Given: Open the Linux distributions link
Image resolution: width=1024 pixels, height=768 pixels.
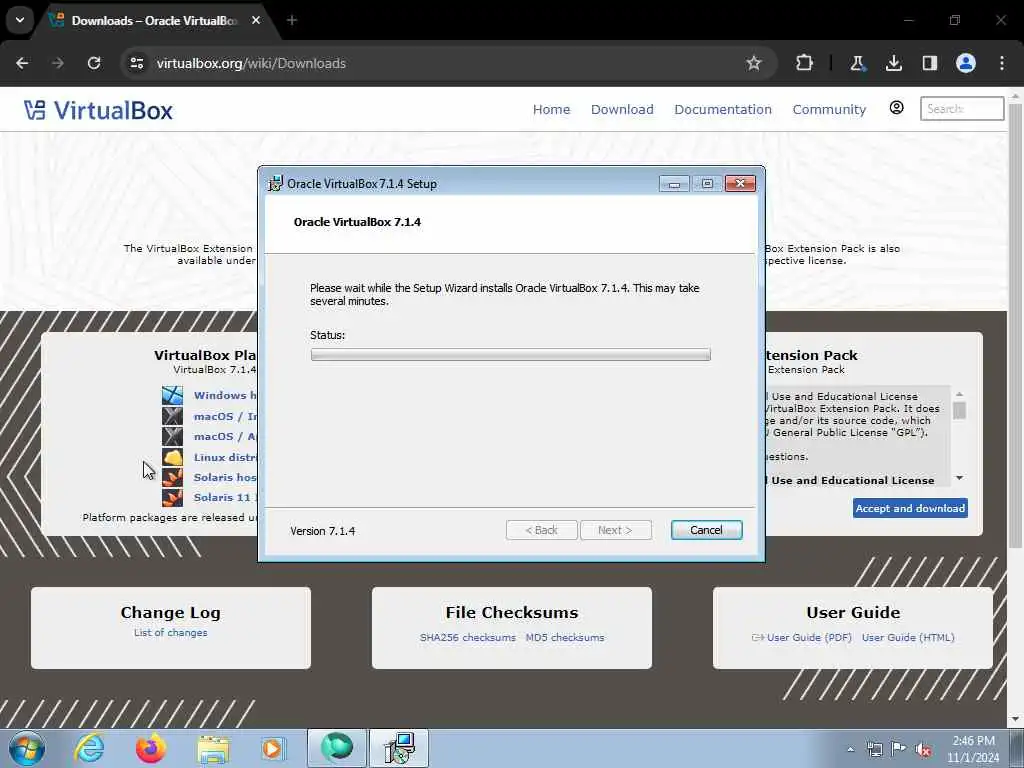Looking at the screenshot, I should pos(225,457).
